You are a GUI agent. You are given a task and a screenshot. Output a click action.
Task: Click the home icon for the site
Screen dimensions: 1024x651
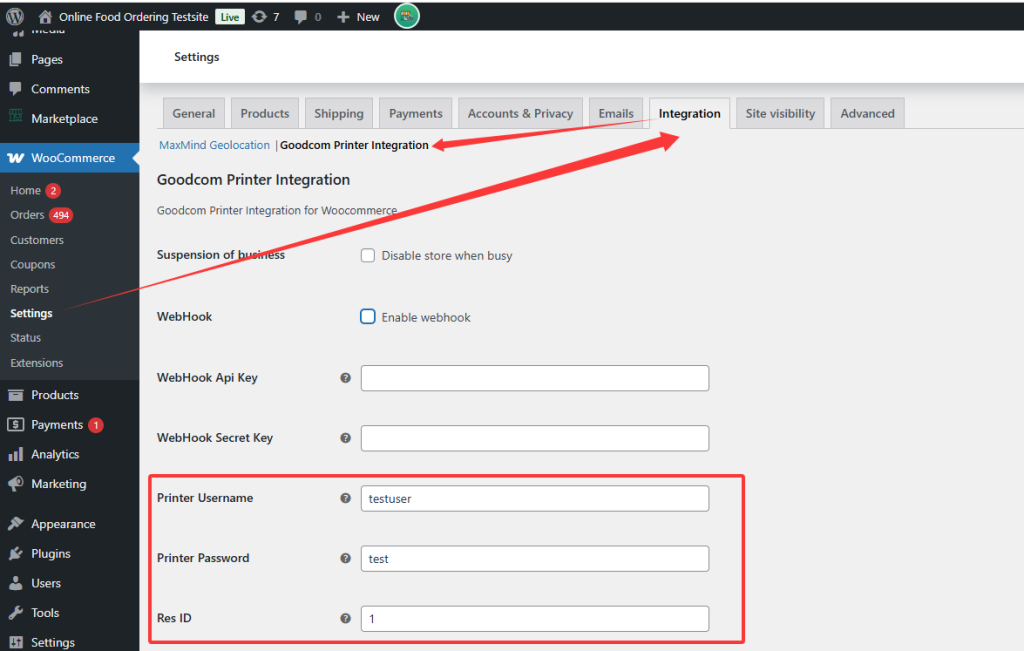45,16
